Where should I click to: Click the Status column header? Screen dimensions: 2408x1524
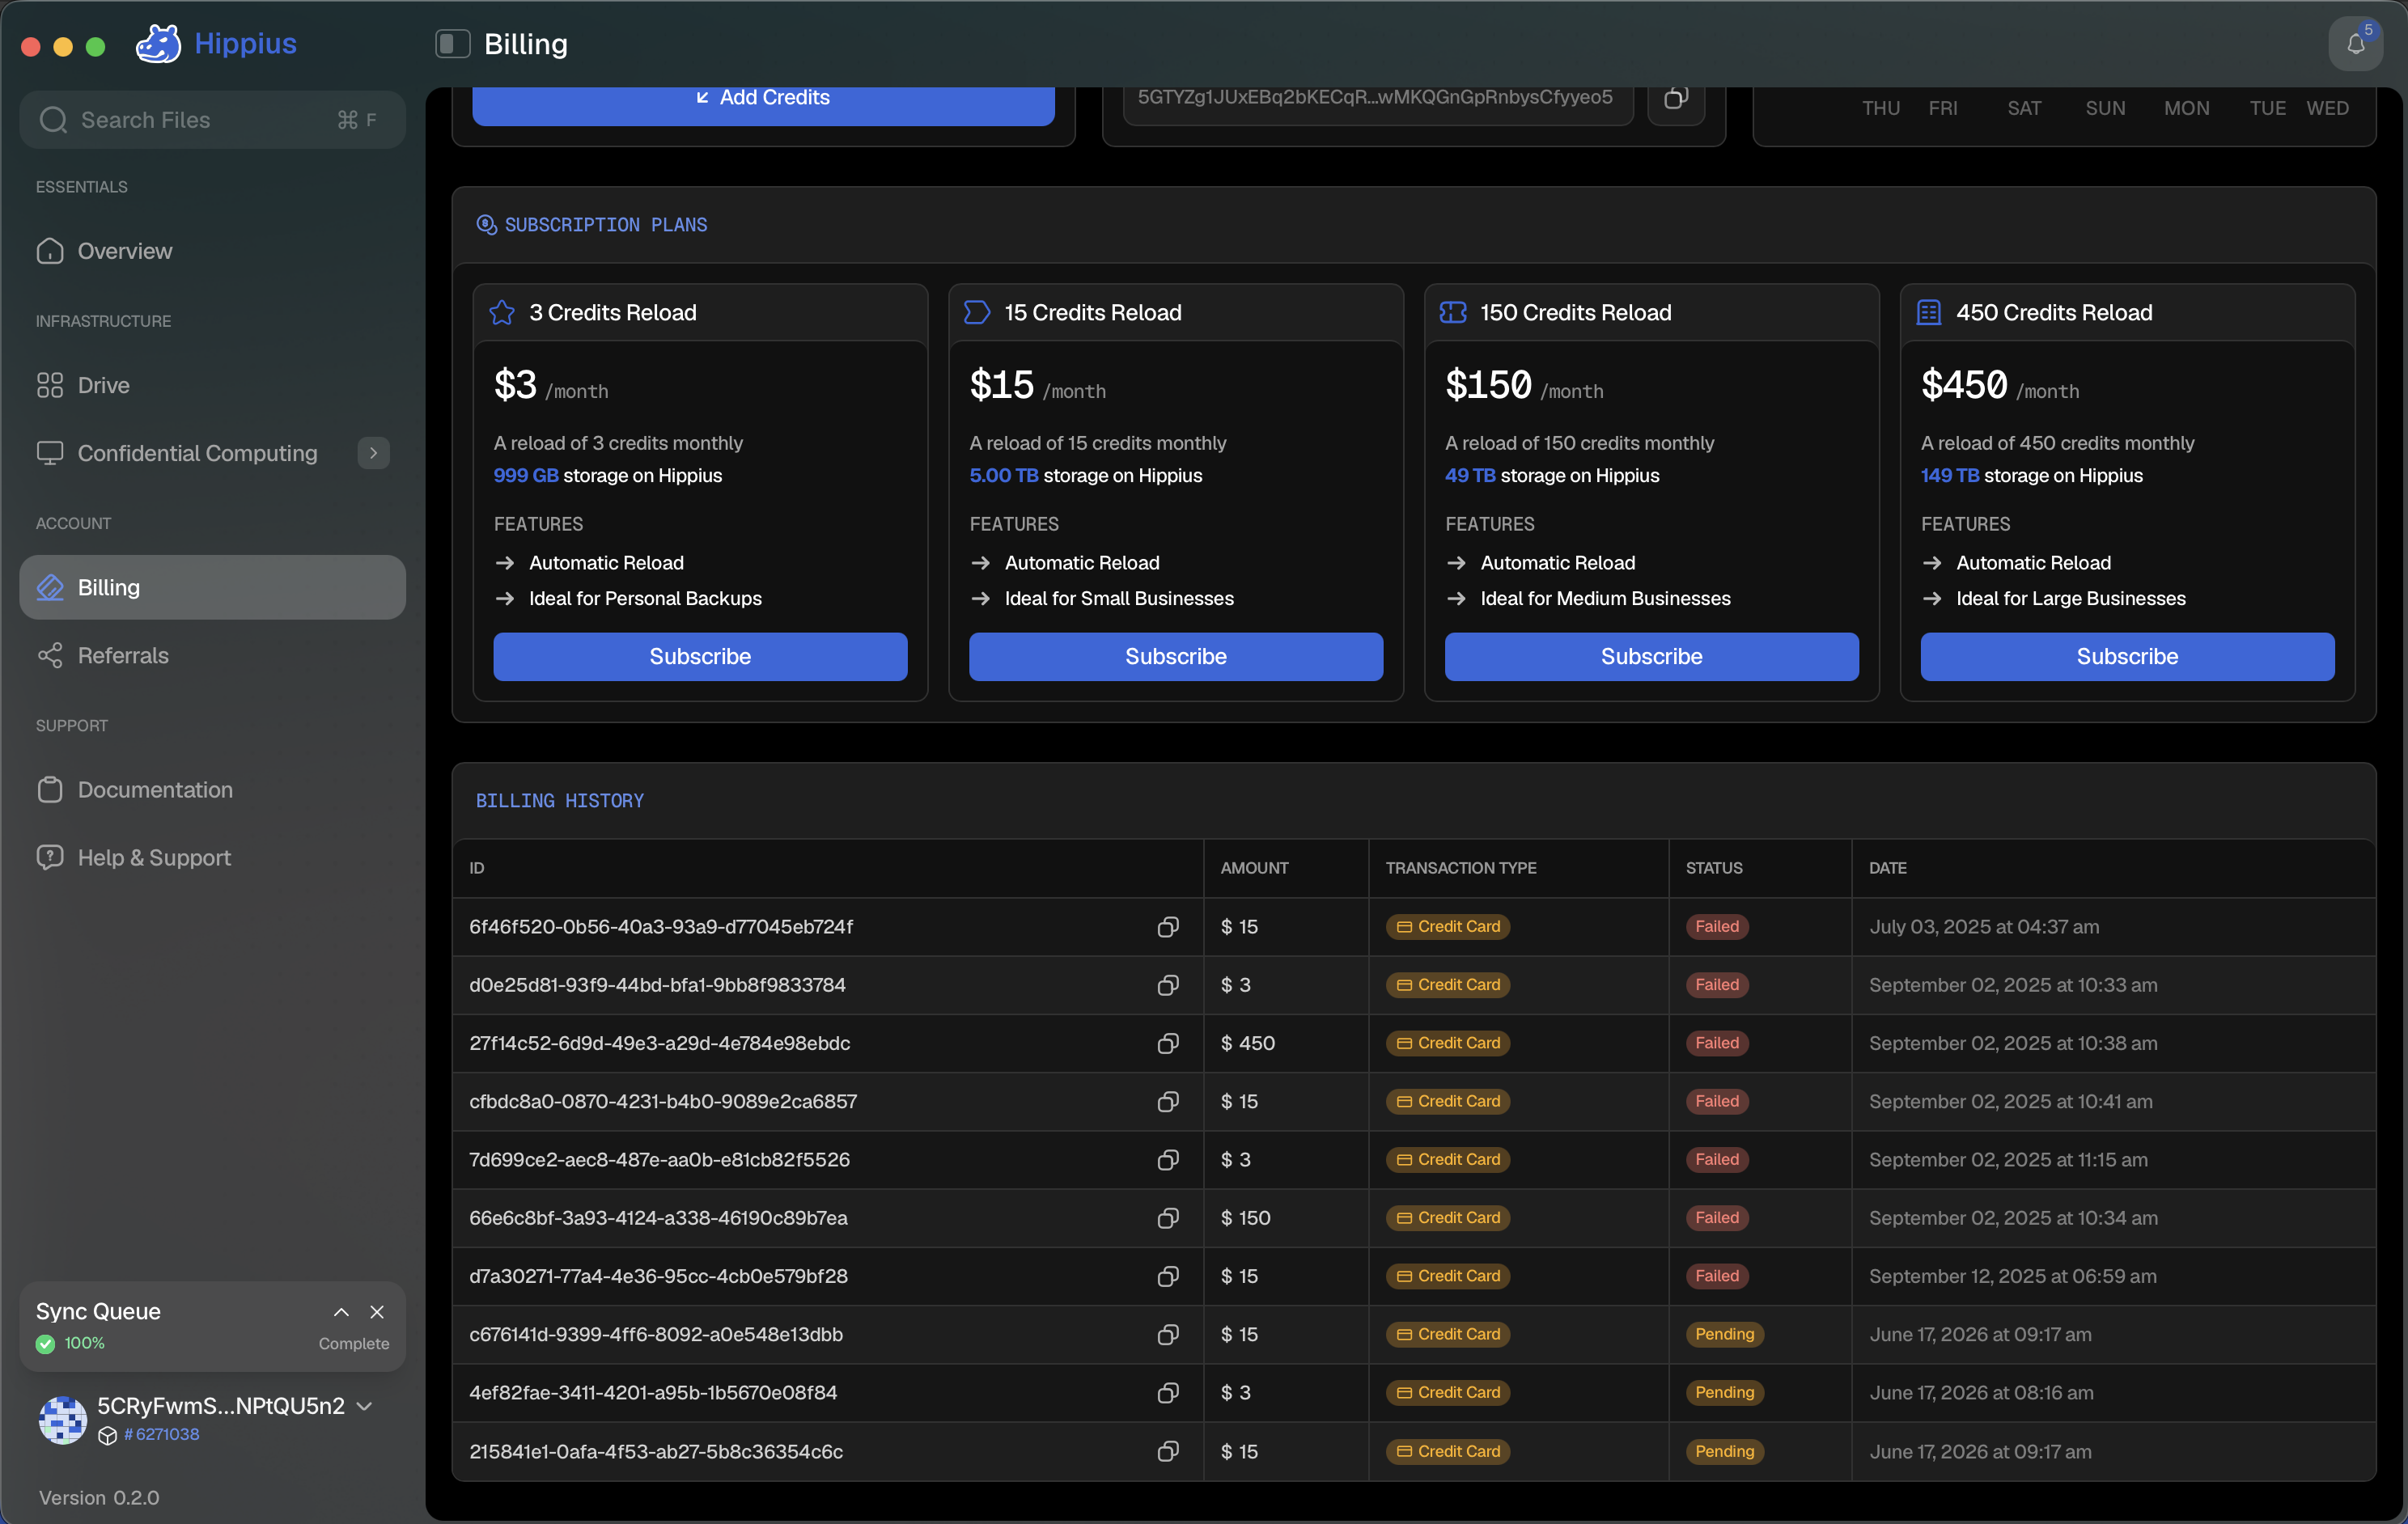[1714, 868]
